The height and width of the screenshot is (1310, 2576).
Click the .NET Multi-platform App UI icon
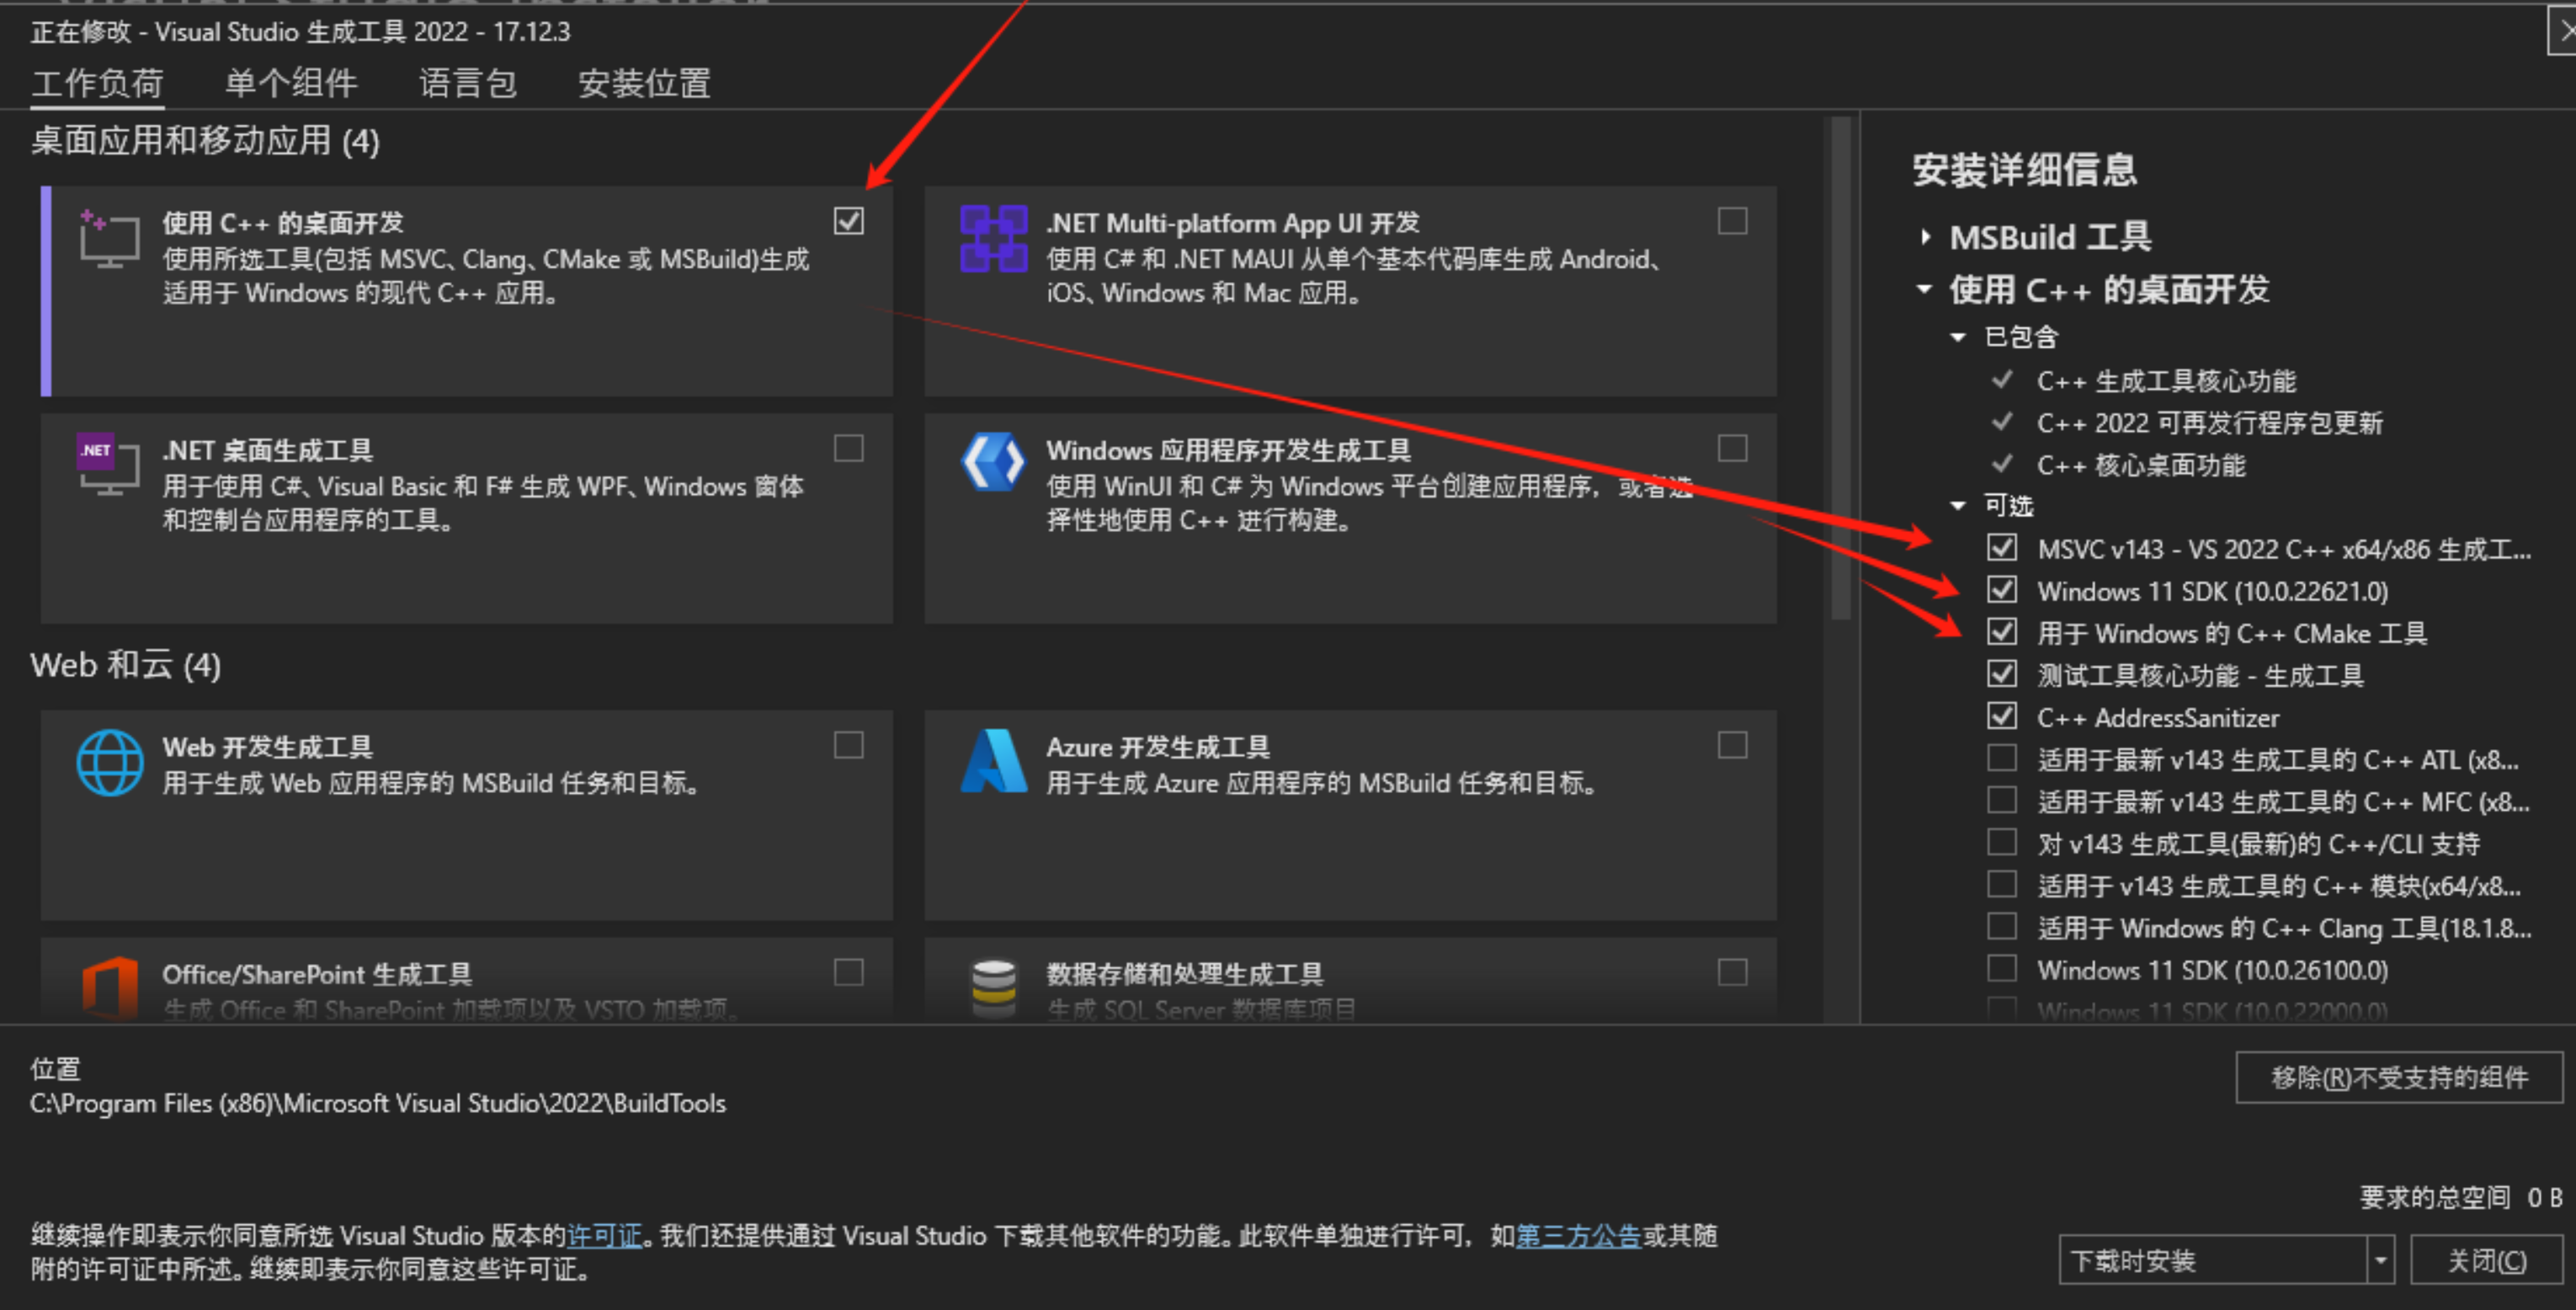point(993,238)
